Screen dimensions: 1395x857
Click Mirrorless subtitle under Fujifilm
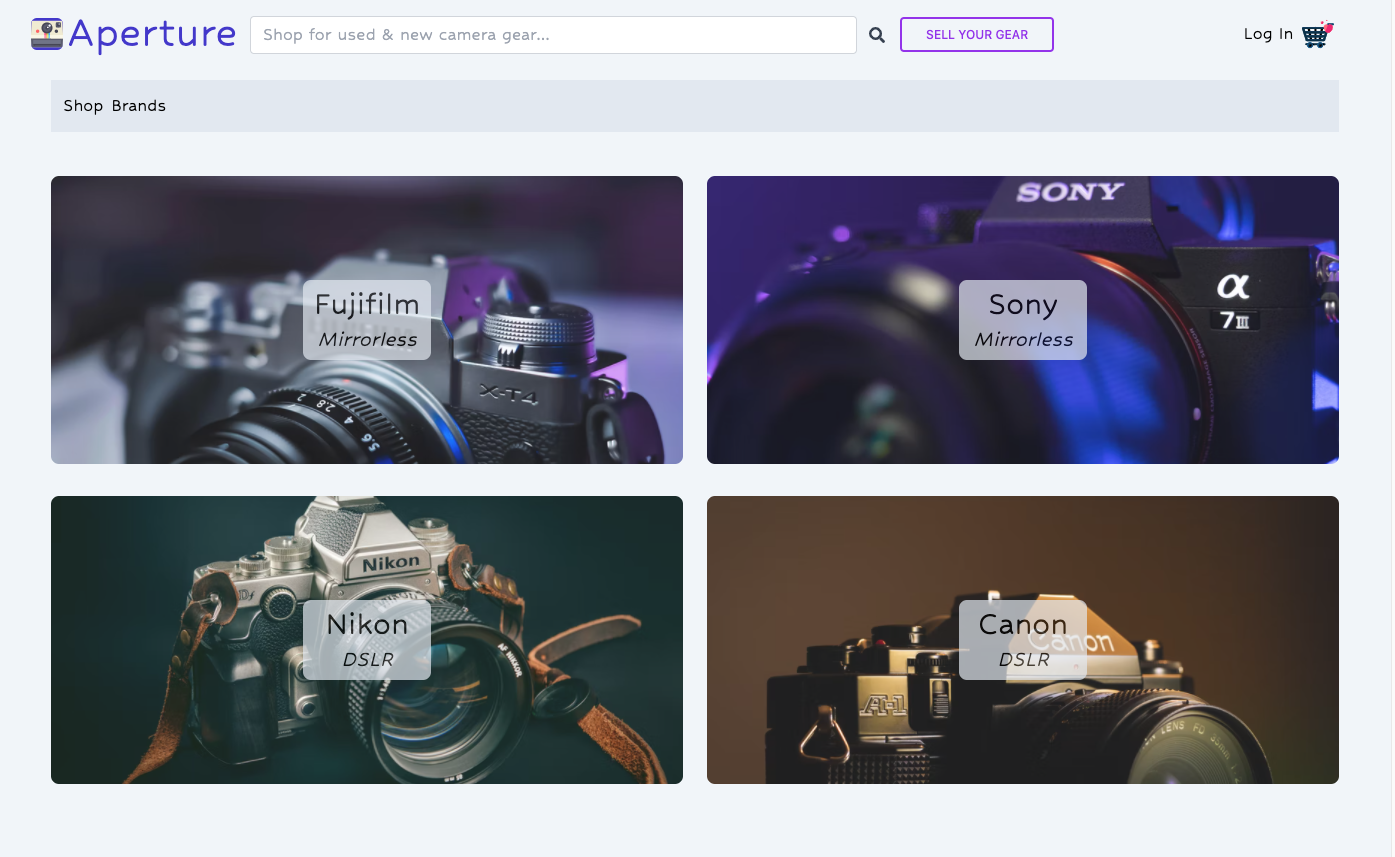point(367,340)
